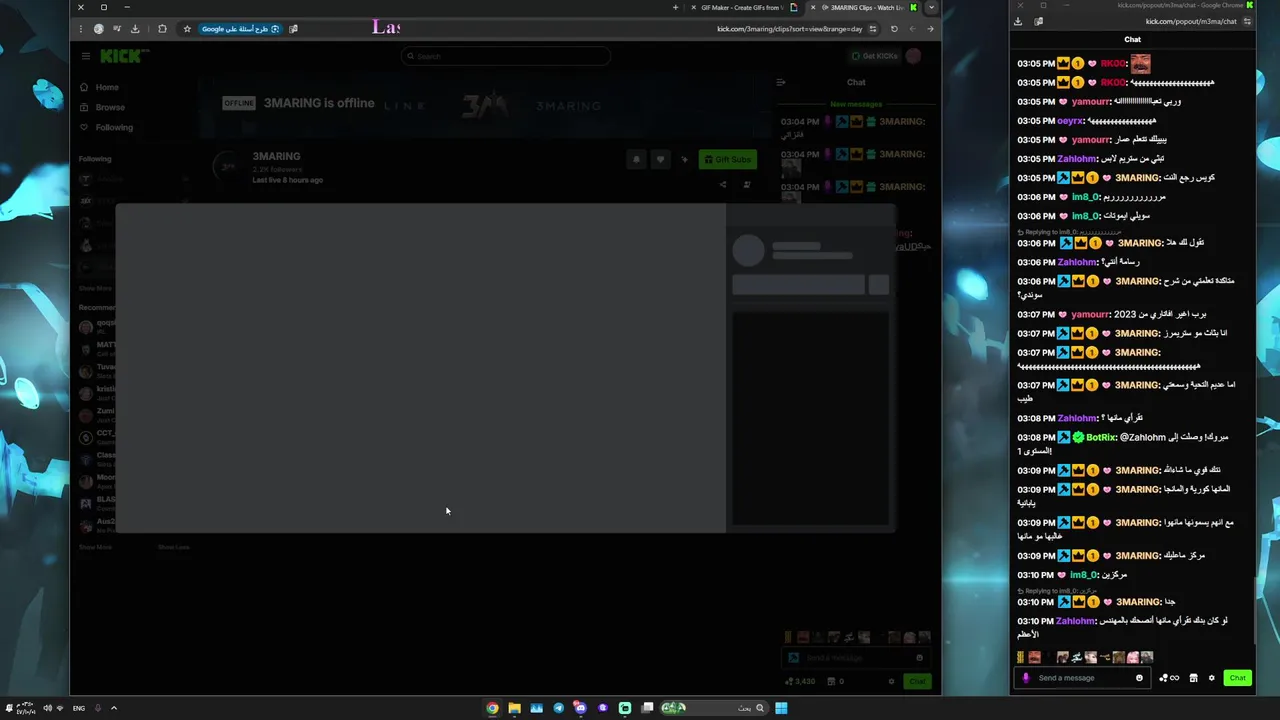Image resolution: width=1280 pixels, height=720 pixels.
Task: Open the Chrome profile avatar
Action: tap(98, 29)
